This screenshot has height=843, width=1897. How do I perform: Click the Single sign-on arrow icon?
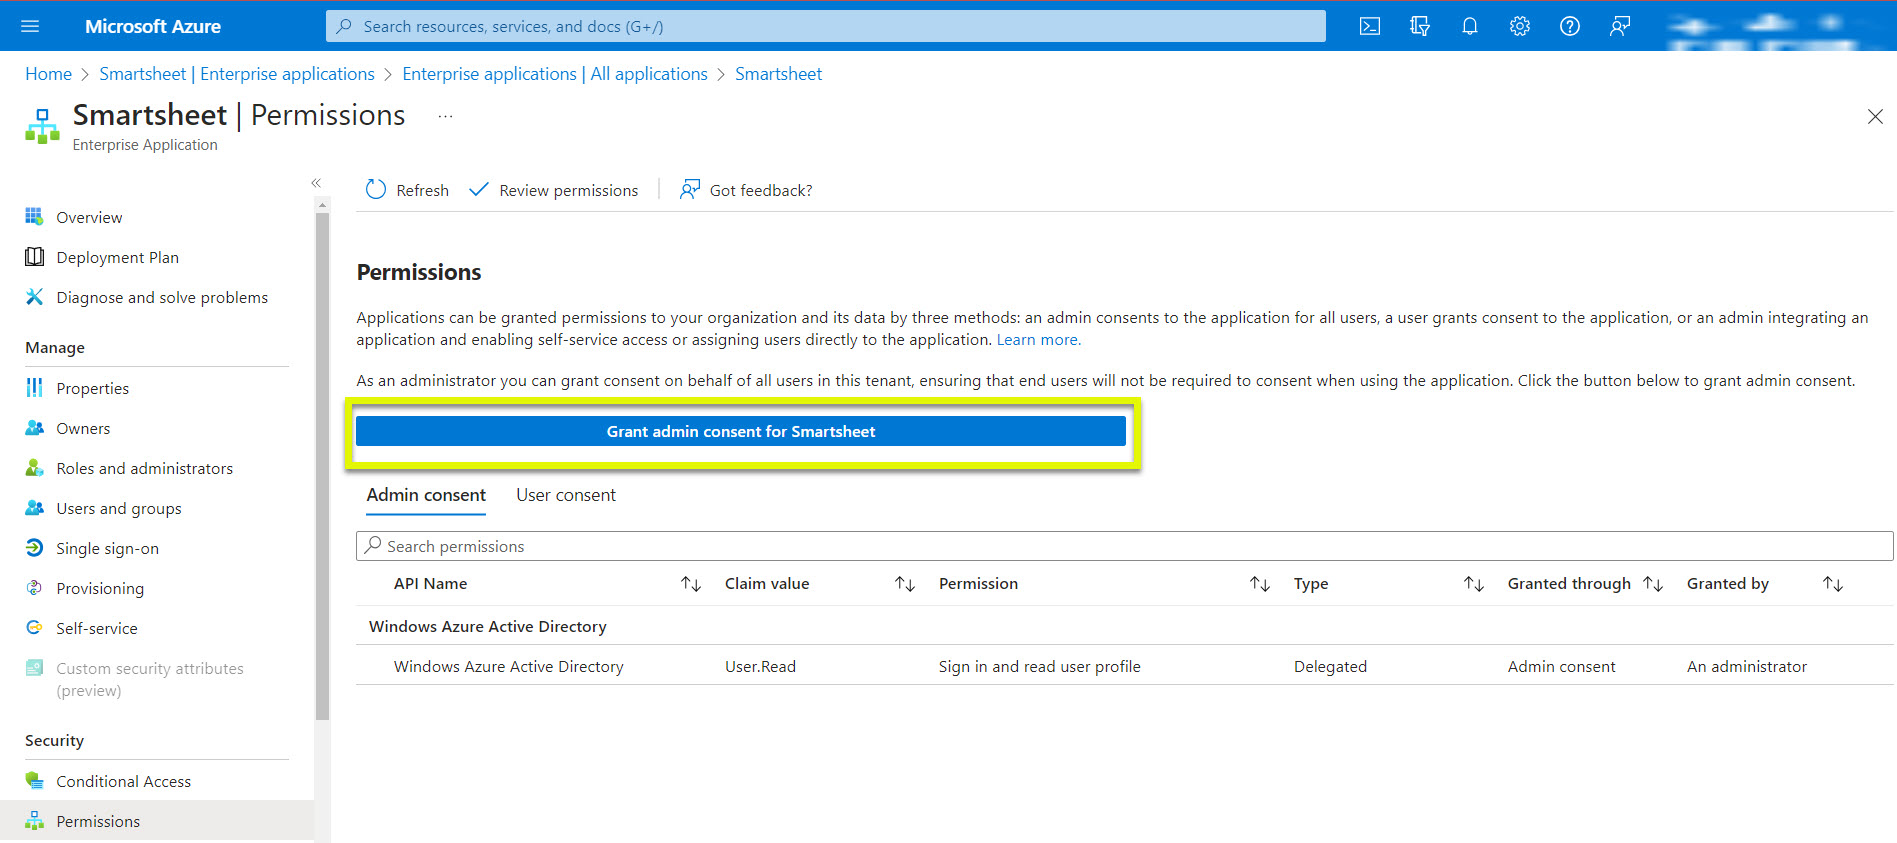[x=34, y=548]
